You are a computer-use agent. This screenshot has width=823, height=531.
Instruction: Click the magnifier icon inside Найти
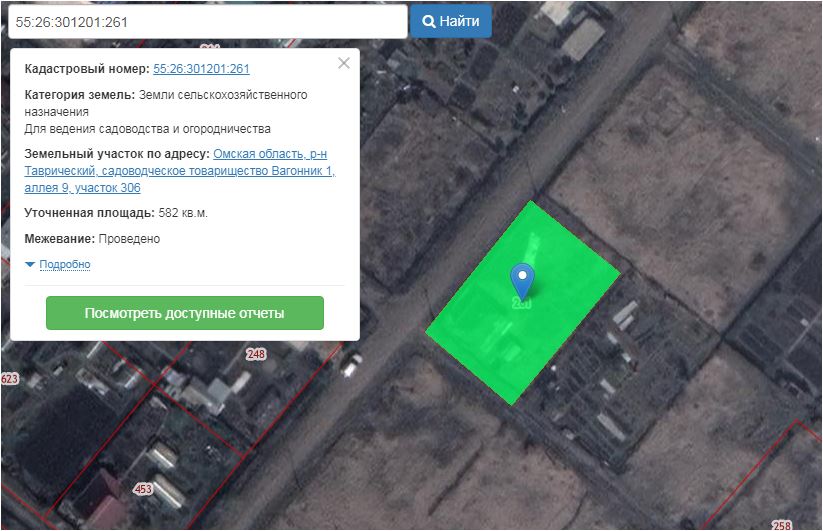pyautogui.click(x=428, y=21)
